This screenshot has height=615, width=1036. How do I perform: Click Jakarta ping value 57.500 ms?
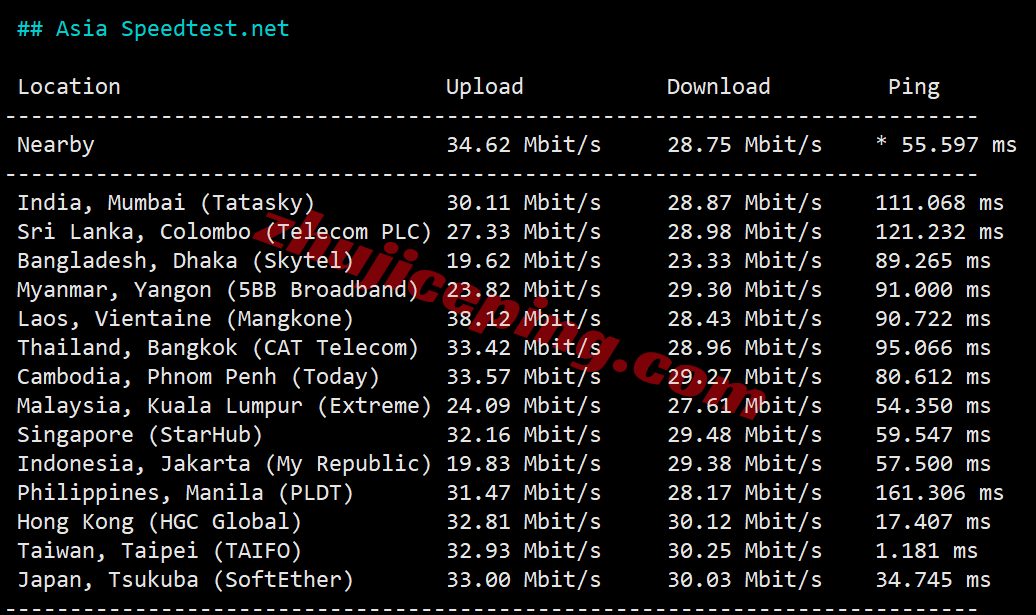point(933,464)
